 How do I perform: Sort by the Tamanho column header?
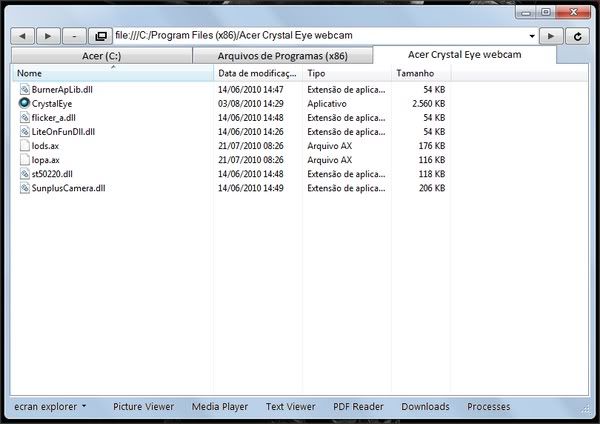pos(421,73)
